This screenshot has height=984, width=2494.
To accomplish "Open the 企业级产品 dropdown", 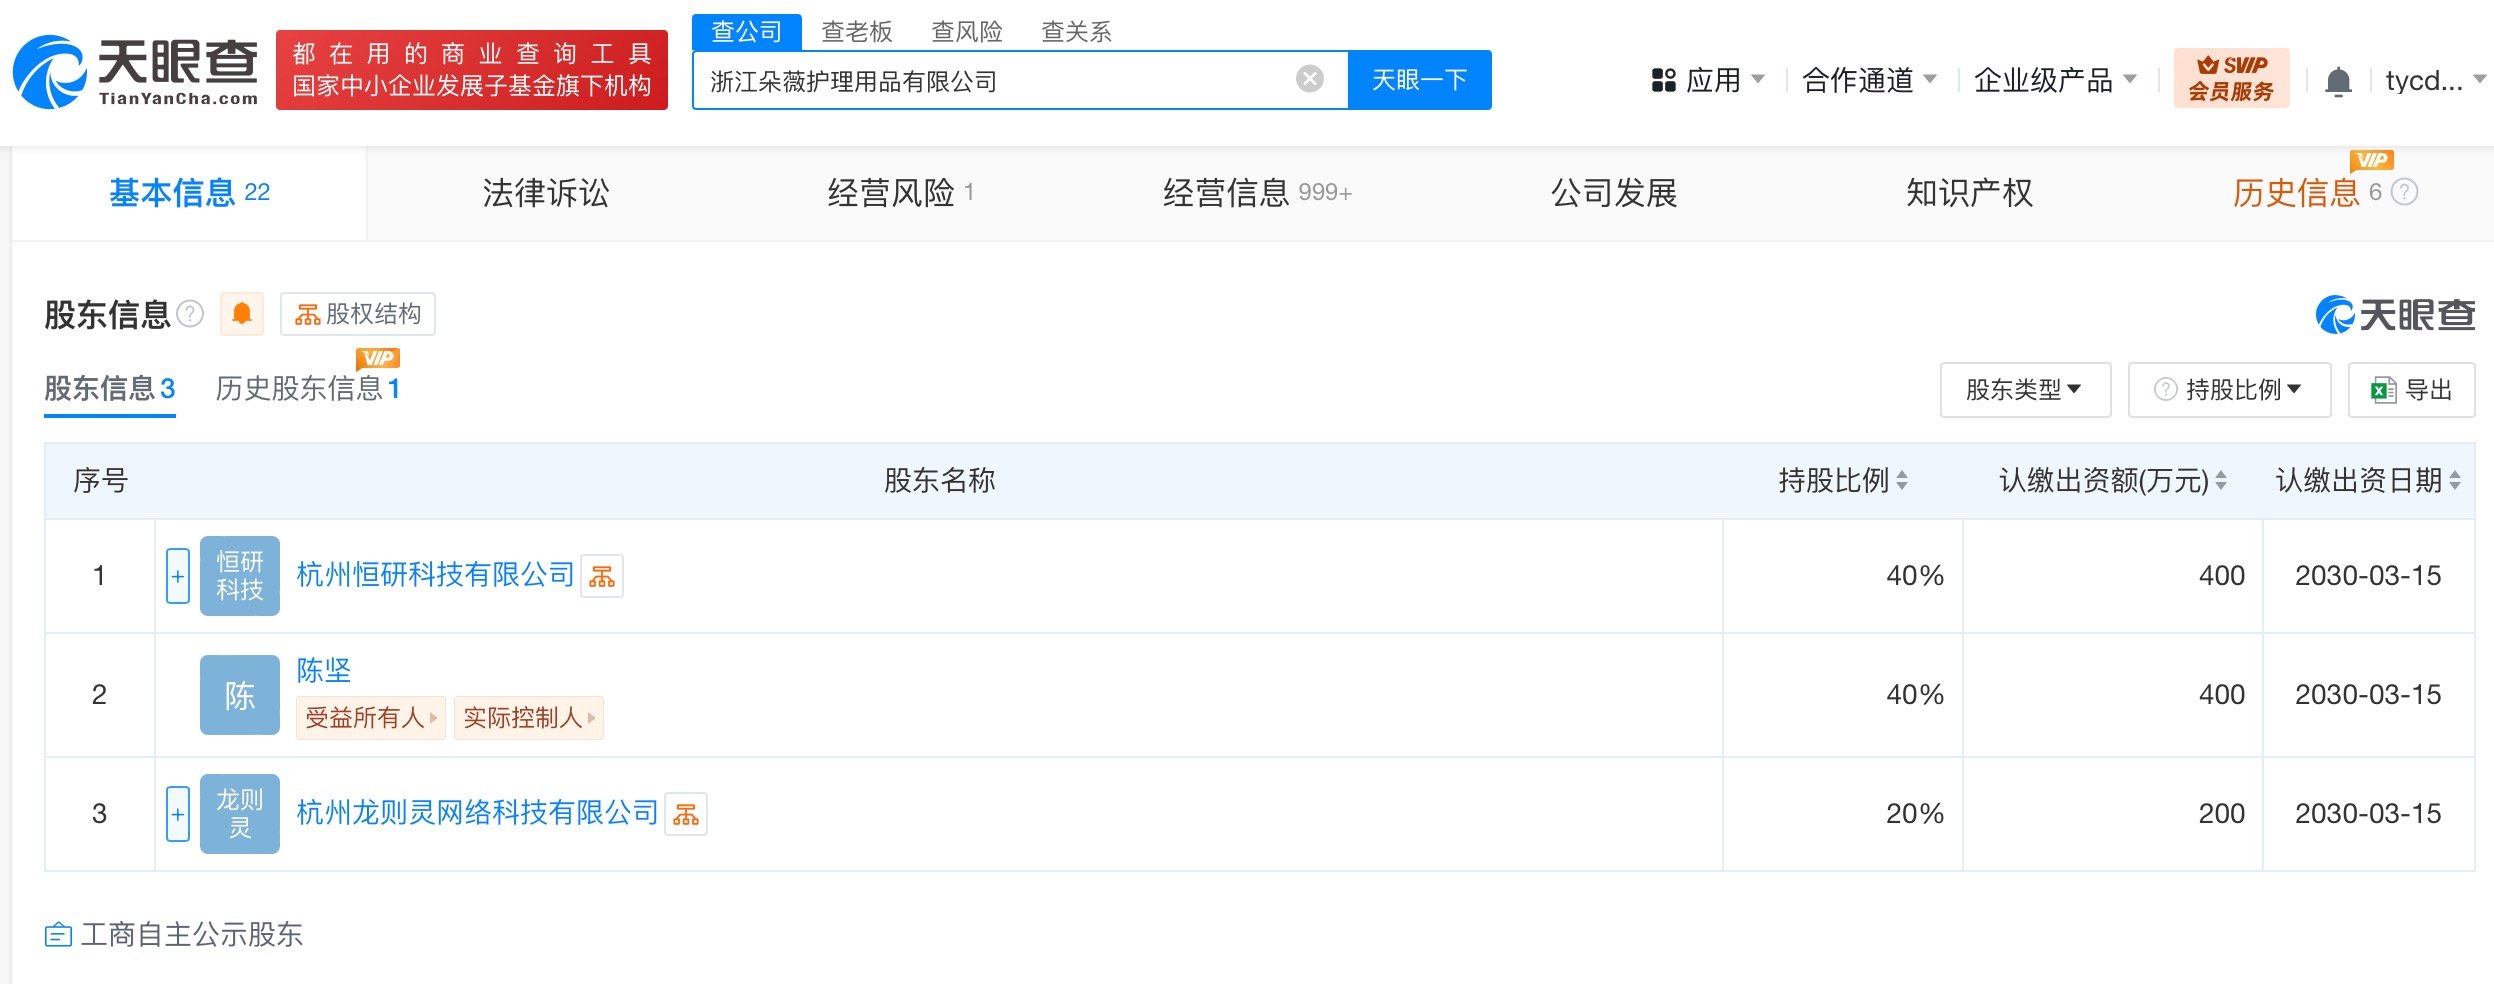I will pyautogui.click(x=2056, y=80).
